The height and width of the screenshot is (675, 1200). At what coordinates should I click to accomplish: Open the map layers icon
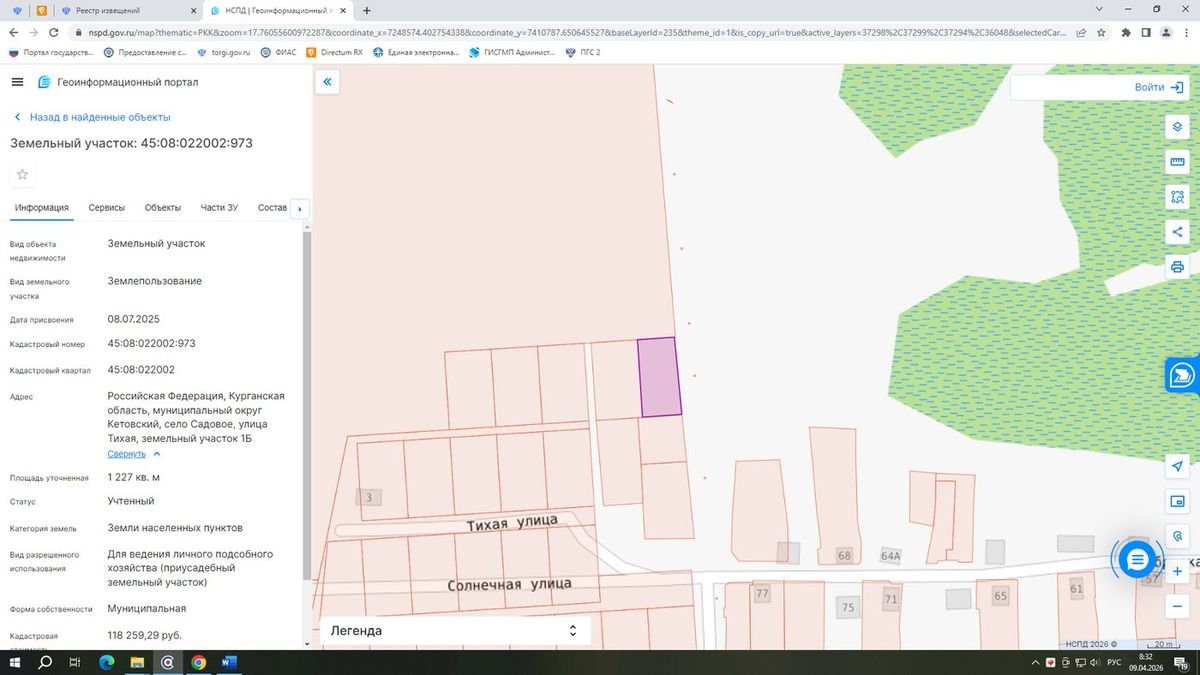pos(1177,127)
